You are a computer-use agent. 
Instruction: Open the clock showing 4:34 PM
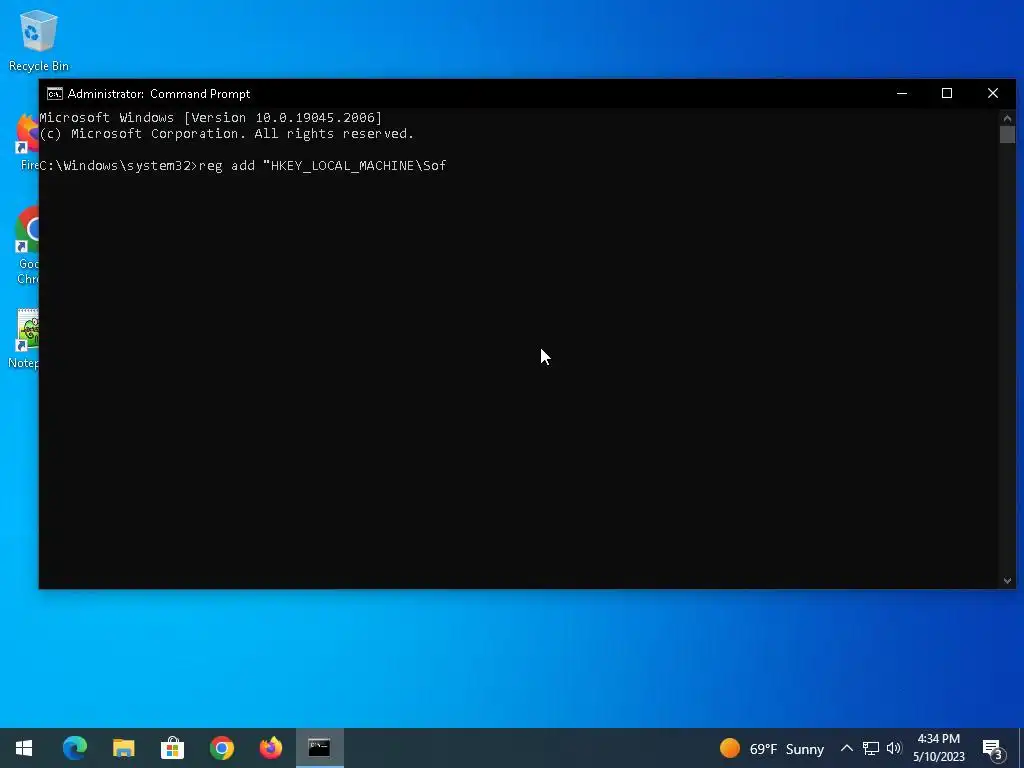(938, 748)
